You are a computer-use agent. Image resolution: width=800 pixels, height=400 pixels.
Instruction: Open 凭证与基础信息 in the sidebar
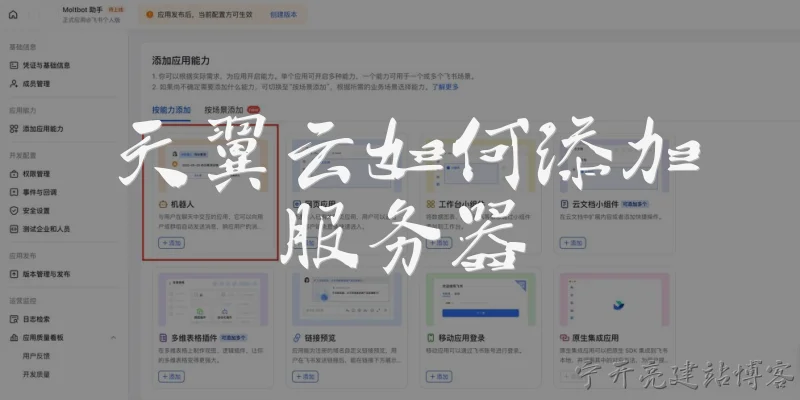point(46,65)
